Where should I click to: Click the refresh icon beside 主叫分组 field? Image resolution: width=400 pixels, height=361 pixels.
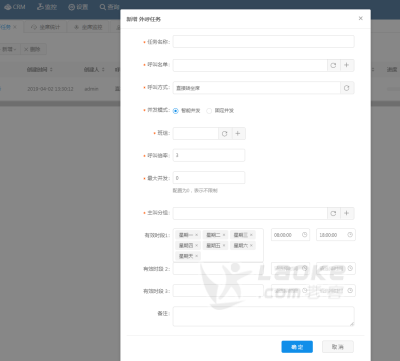333,213
